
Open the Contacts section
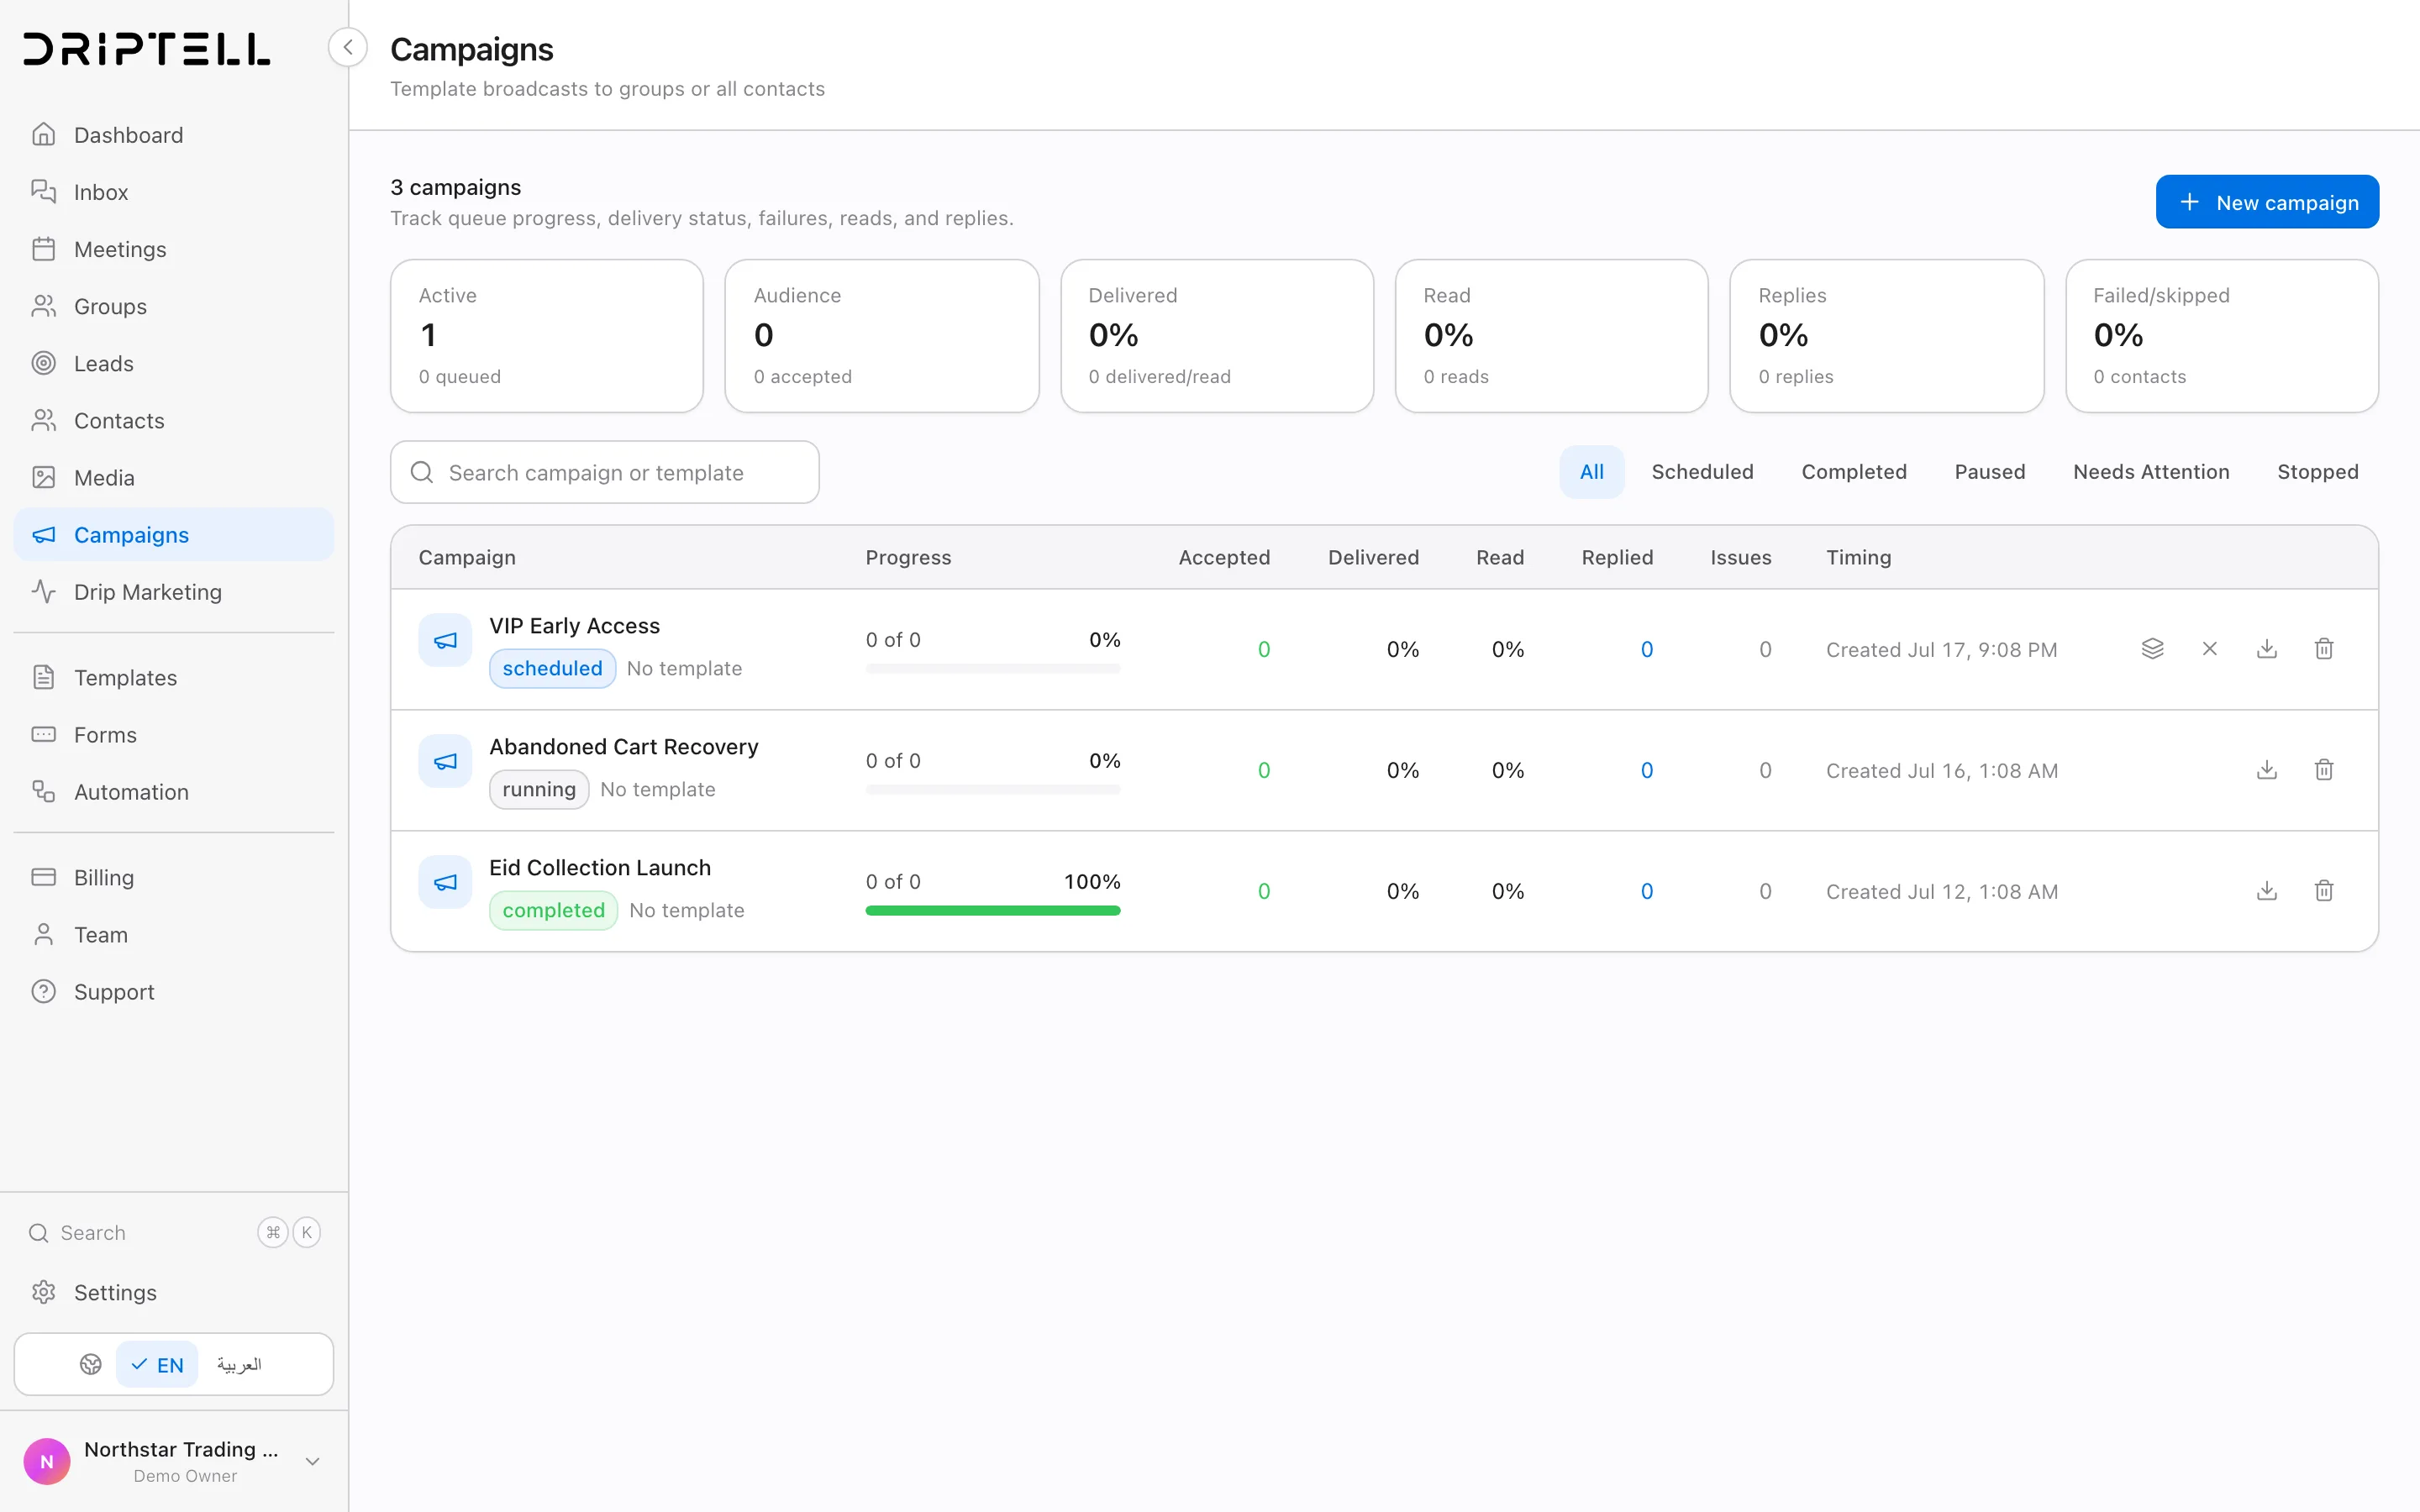(174, 420)
